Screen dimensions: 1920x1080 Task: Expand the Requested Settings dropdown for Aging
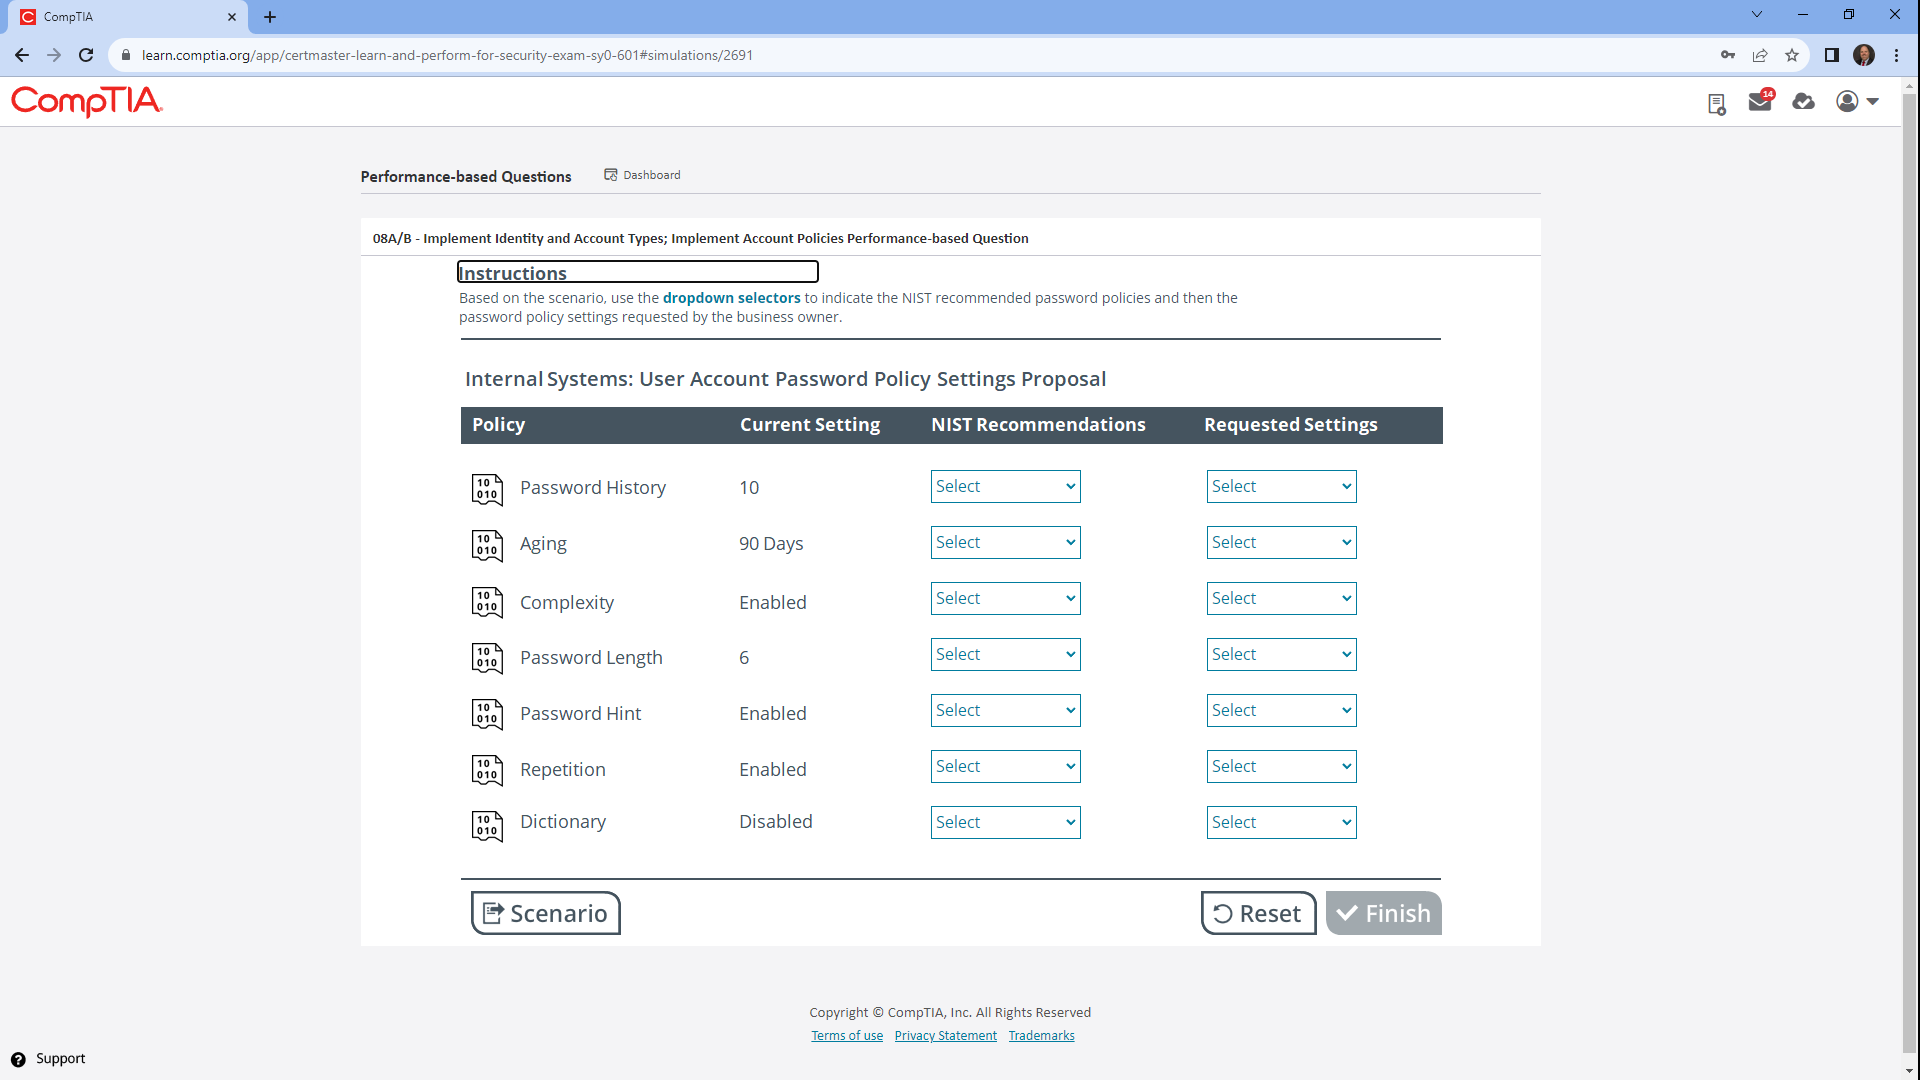click(x=1281, y=543)
